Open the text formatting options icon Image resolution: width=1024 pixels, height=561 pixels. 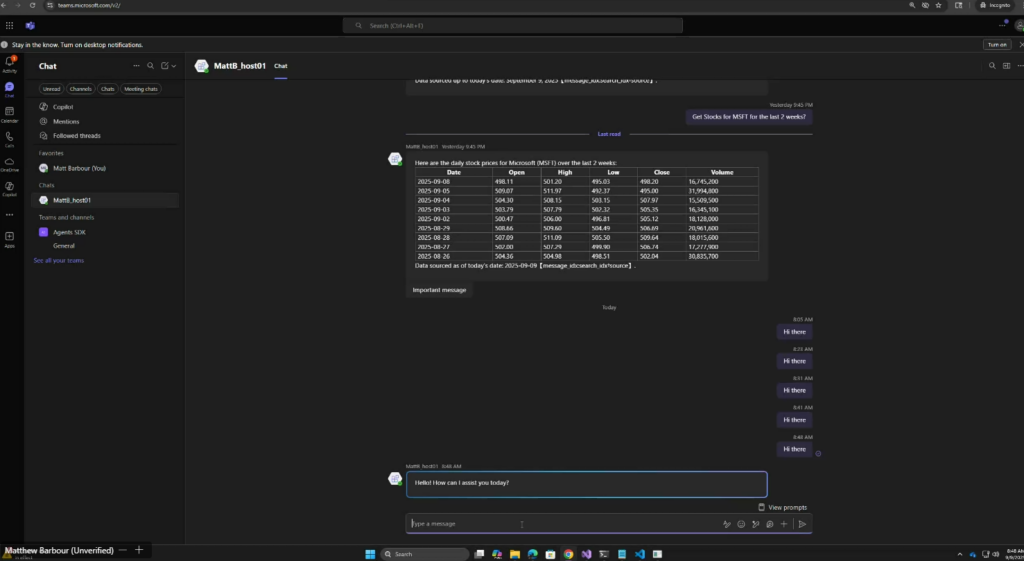pos(726,524)
